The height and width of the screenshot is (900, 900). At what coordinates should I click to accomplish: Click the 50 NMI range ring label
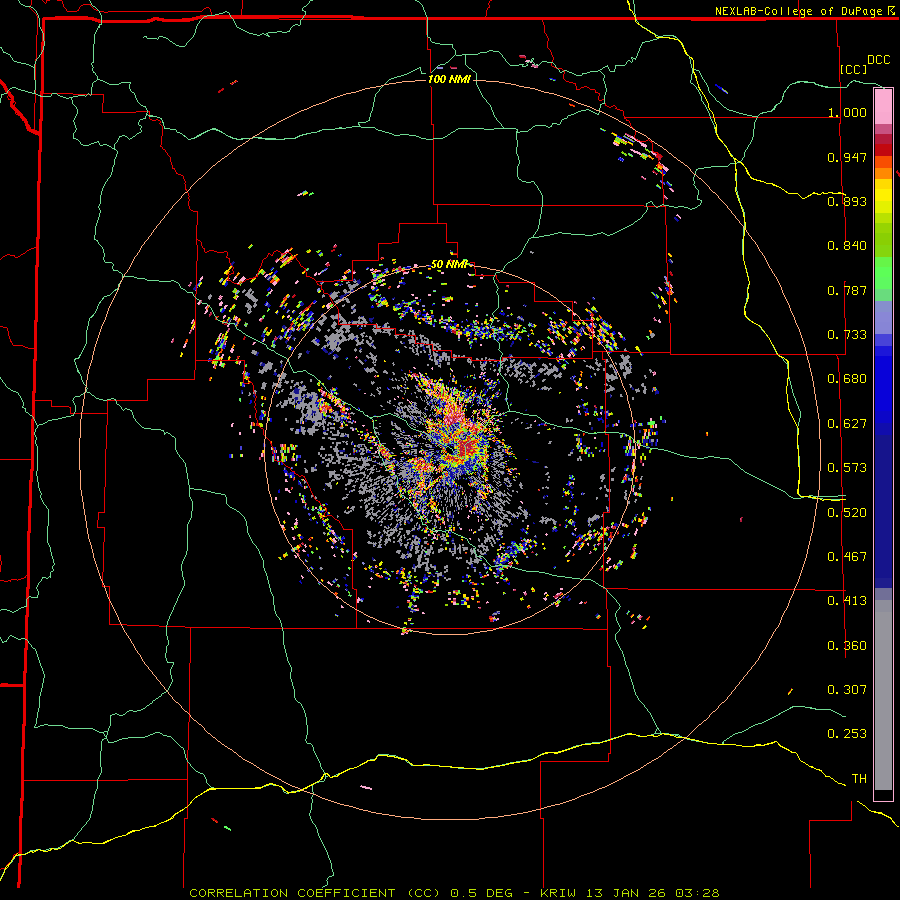449,264
